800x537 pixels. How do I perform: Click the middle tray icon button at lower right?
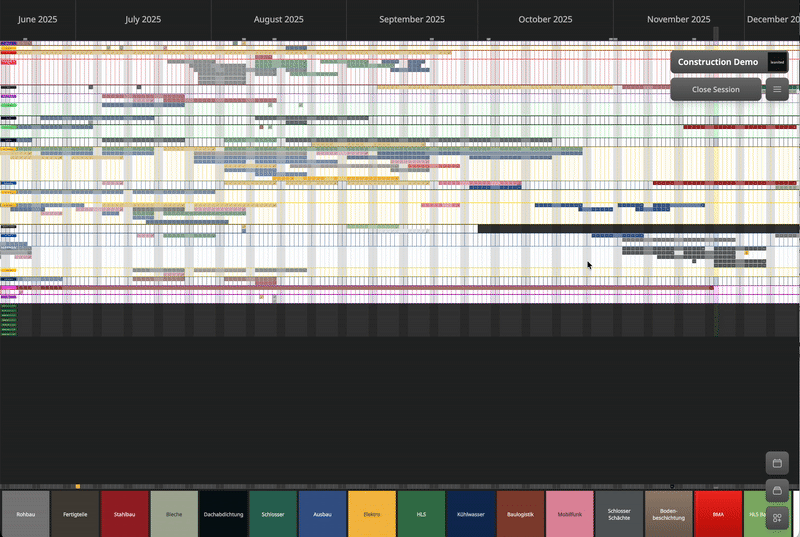(777, 491)
